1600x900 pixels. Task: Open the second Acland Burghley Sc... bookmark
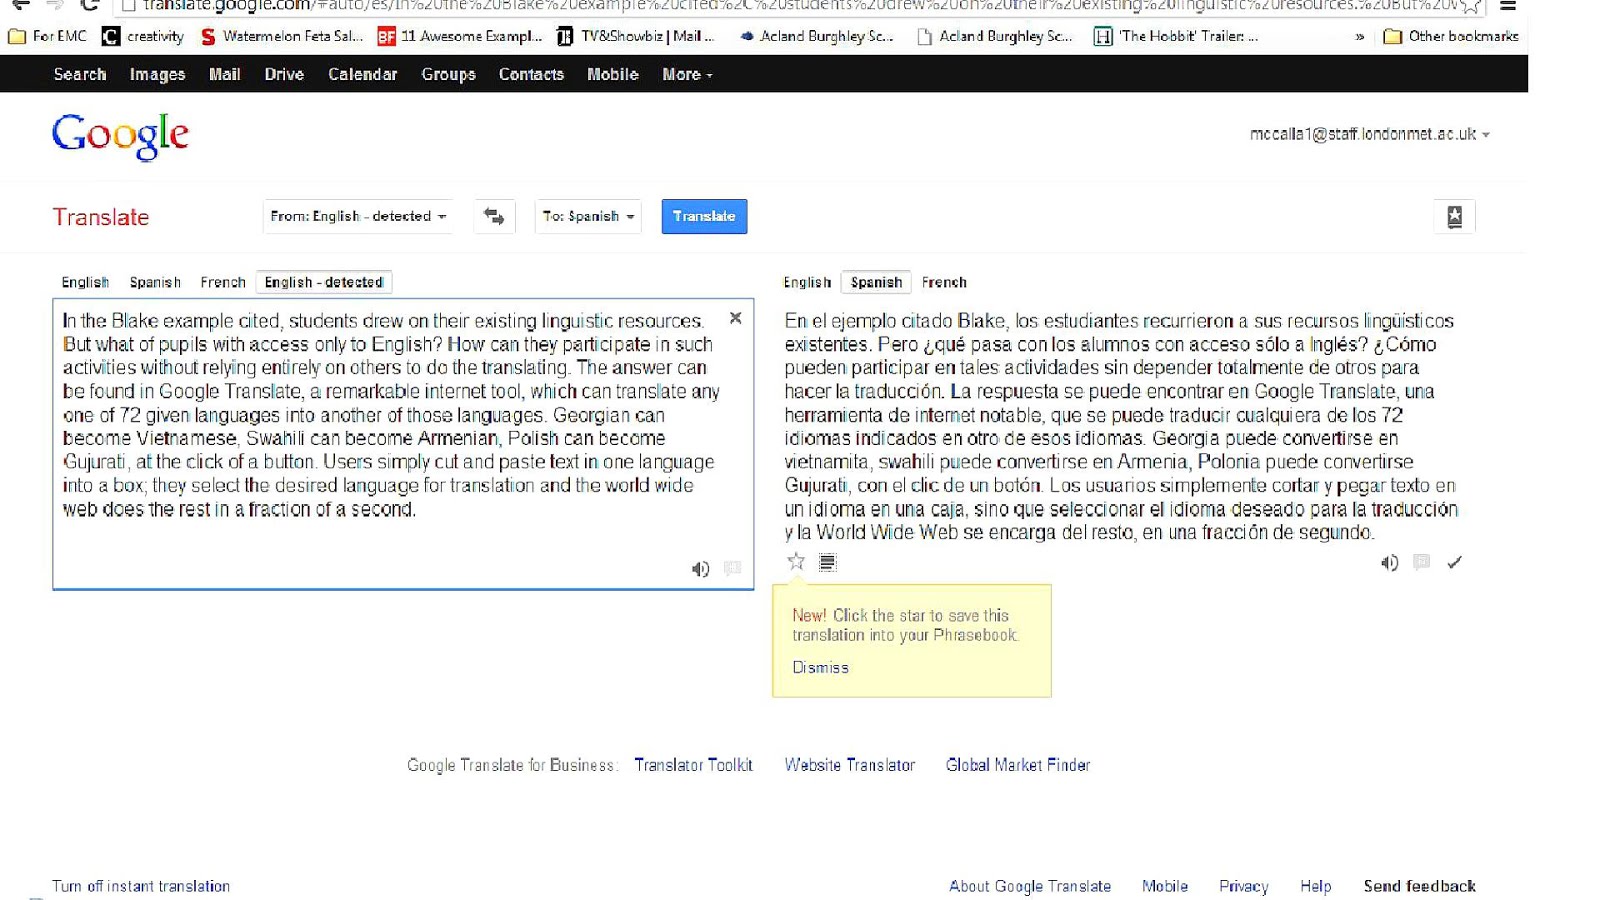coord(994,36)
